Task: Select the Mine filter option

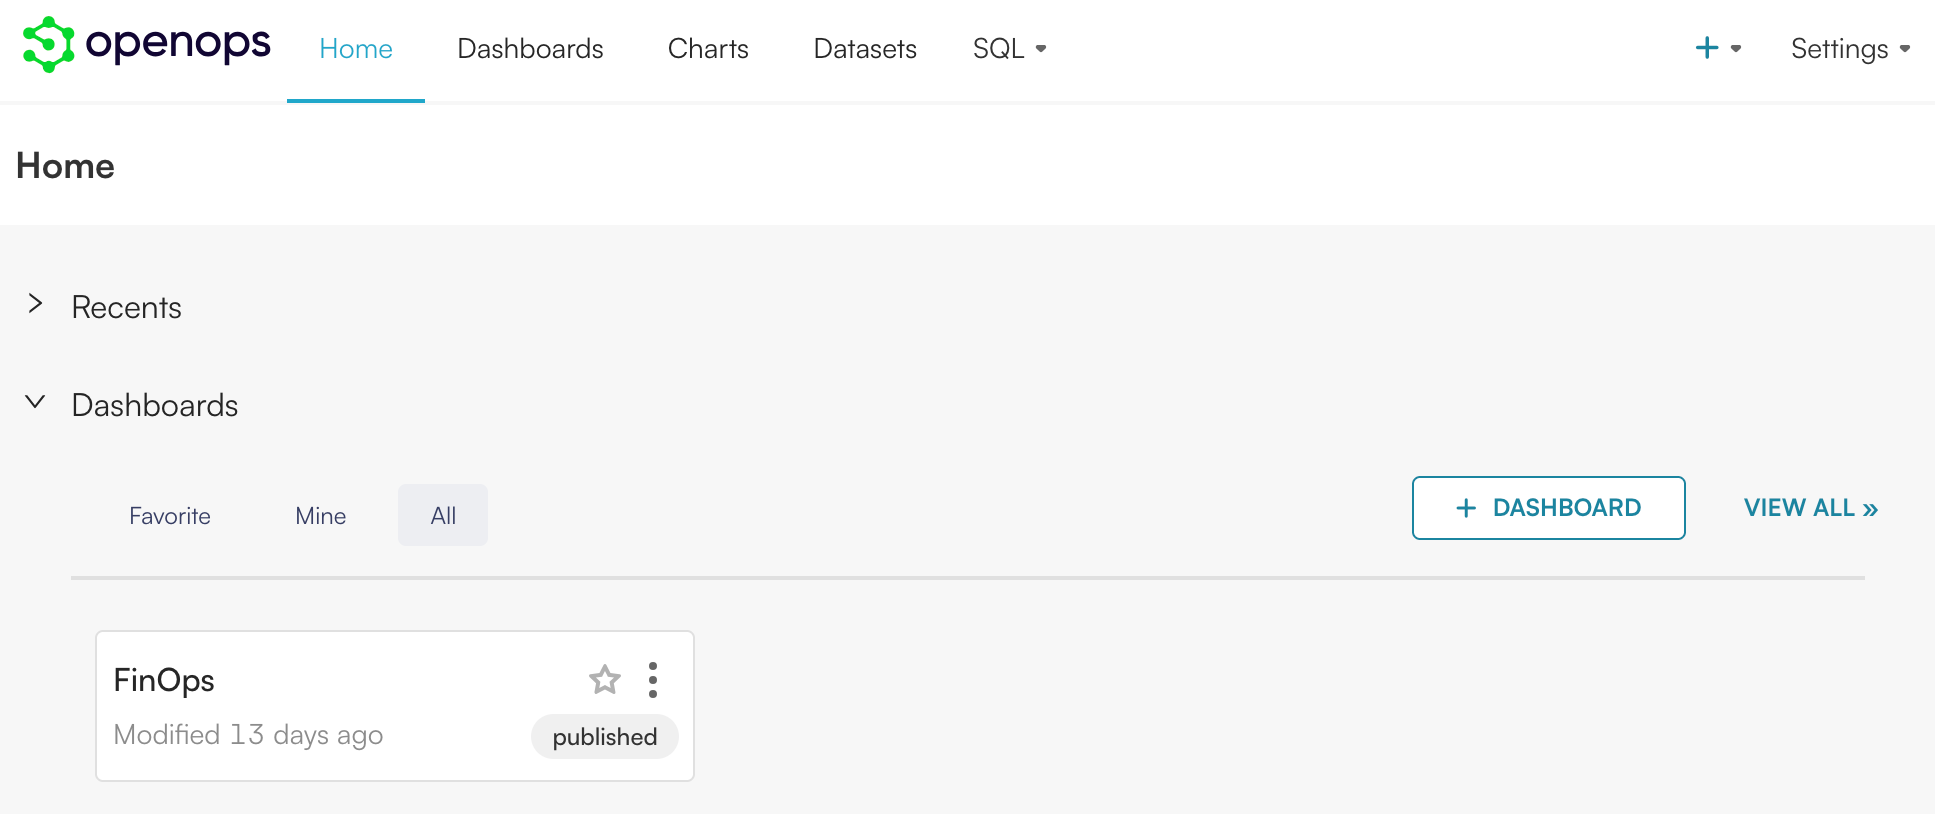Action: click(320, 515)
